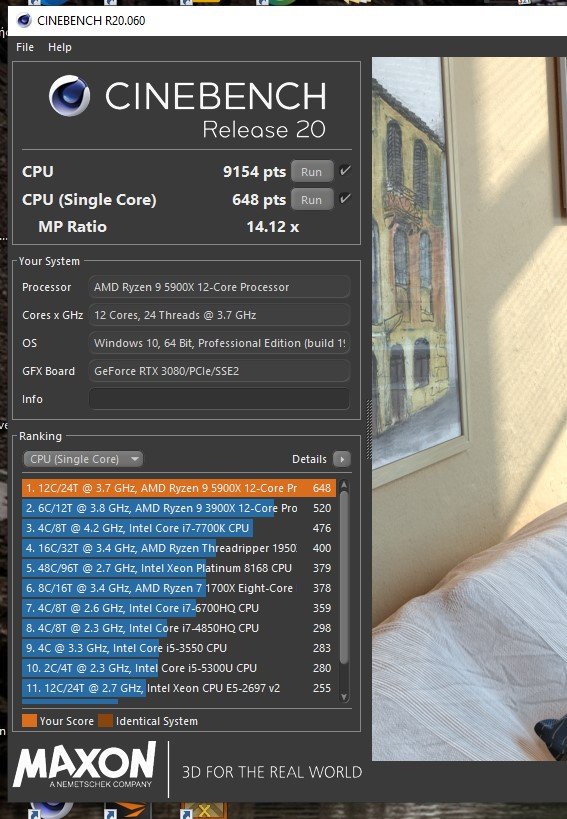Click the 9154 pts CPU score
The height and width of the screenshot is (819, 567).
point(254,171)
